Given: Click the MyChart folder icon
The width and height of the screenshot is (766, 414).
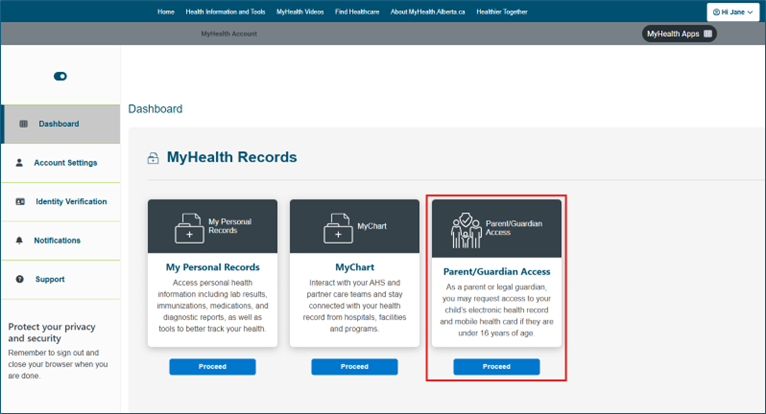Looking at the screenshot, I should coord(338,229).
